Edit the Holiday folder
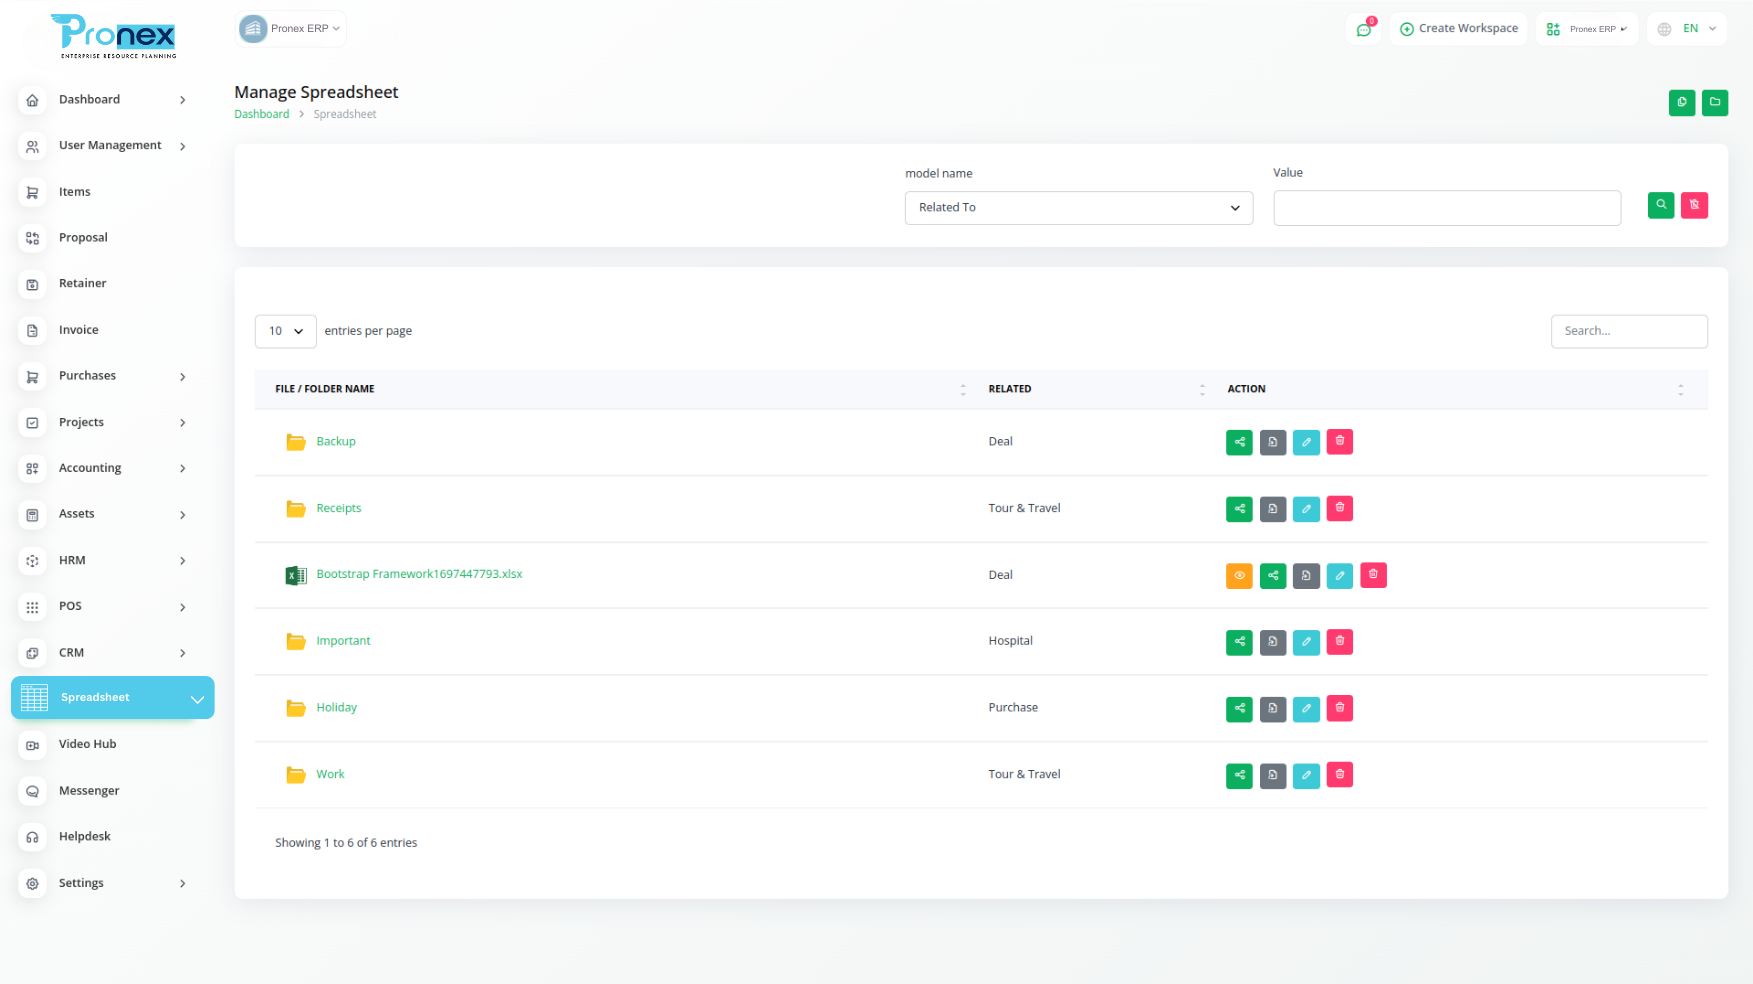The image size is (1753, 984). [1306, 709]
